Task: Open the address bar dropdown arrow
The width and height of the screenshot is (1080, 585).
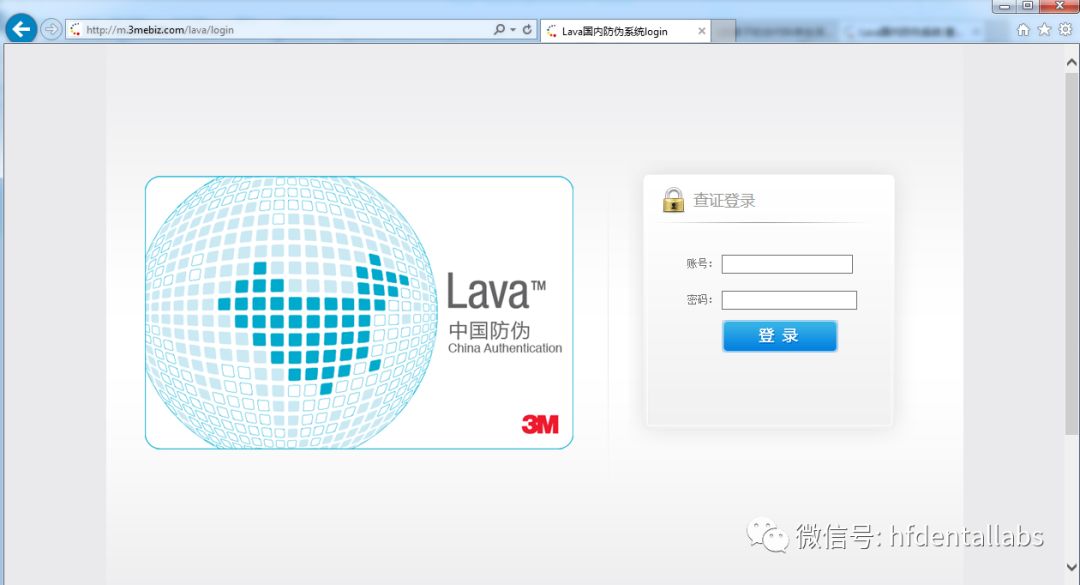Action: pyautogui.click(x=513, y=30)
